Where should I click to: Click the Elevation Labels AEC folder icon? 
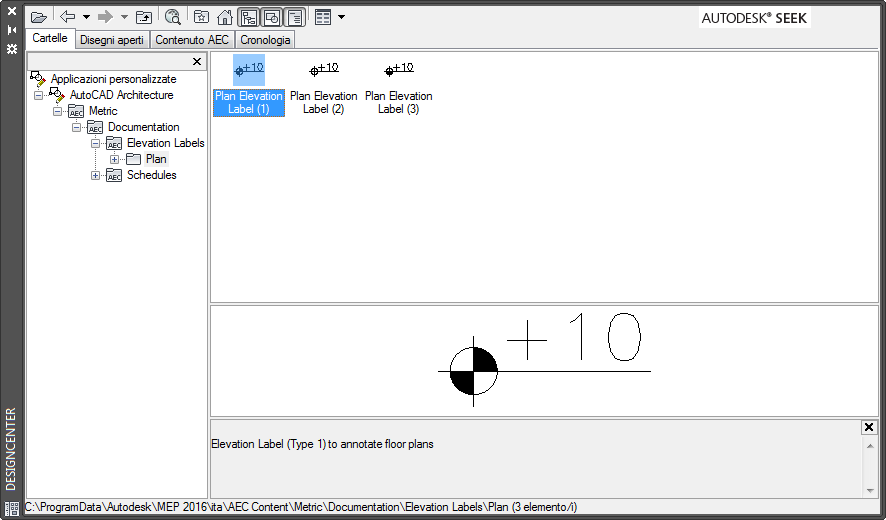[114, 143]
